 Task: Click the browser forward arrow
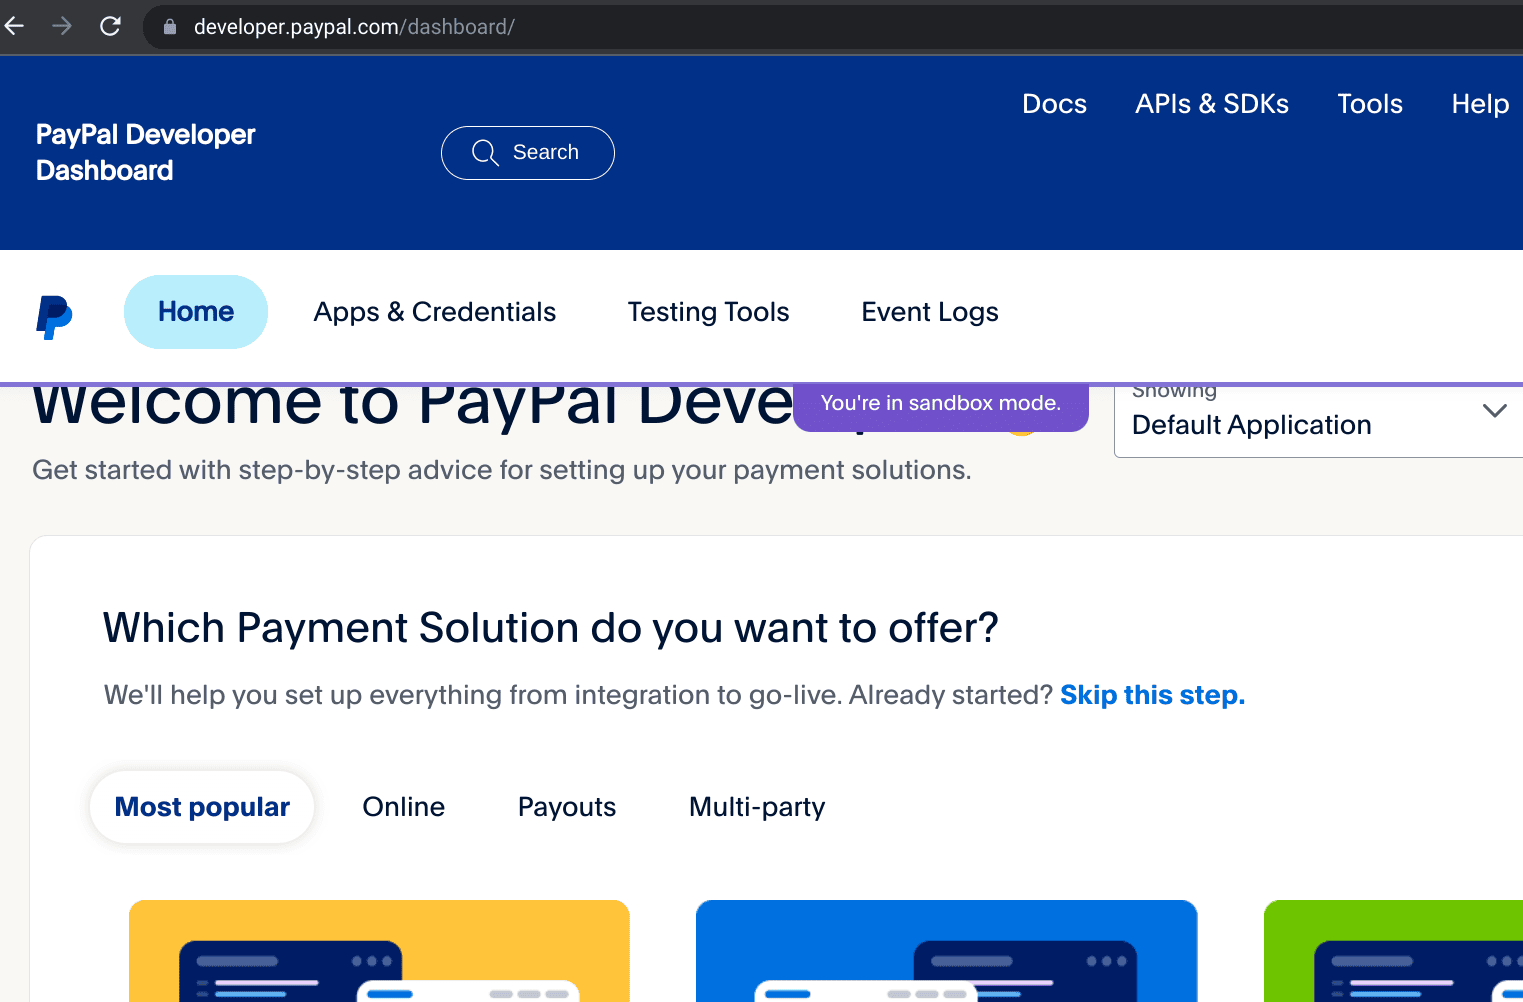(62, 26)
